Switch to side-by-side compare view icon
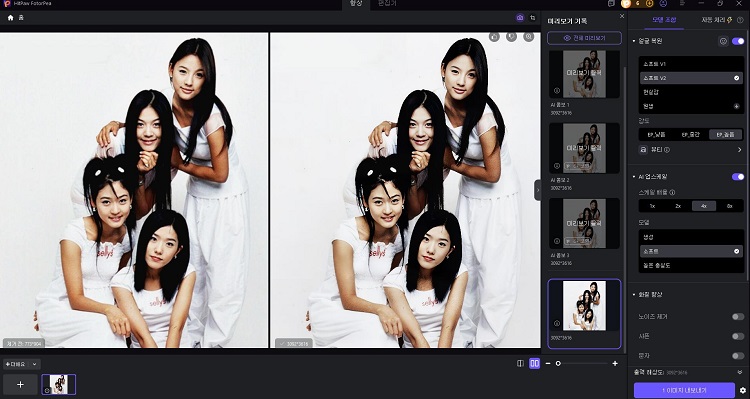Viewport: 750px width, 399px height. point(534,364)
